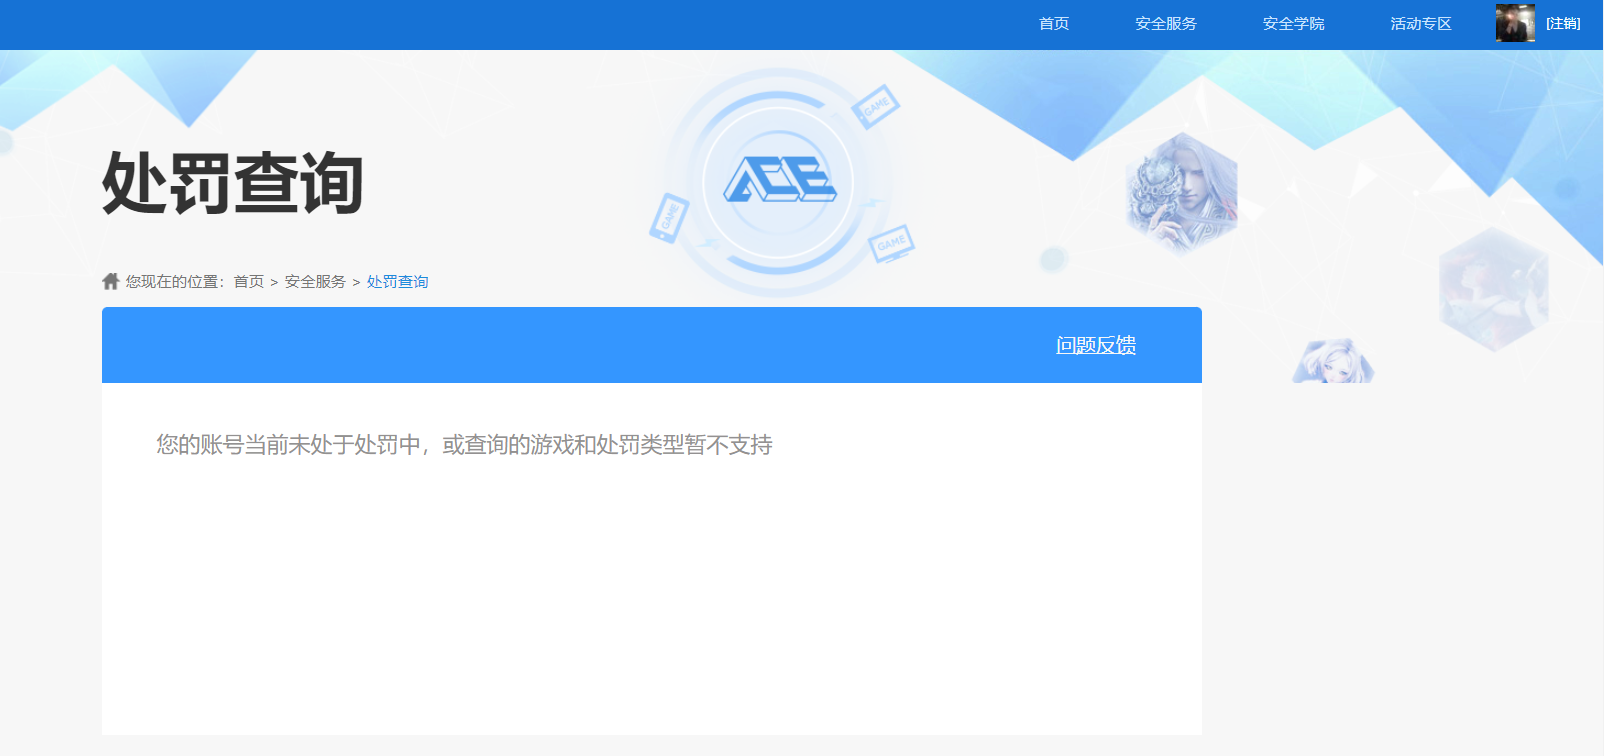Open the 问题反馈 feedback link
The height and width of the screenshot is (756, 1604).
pyautogui.click(x=1096, y=345)
